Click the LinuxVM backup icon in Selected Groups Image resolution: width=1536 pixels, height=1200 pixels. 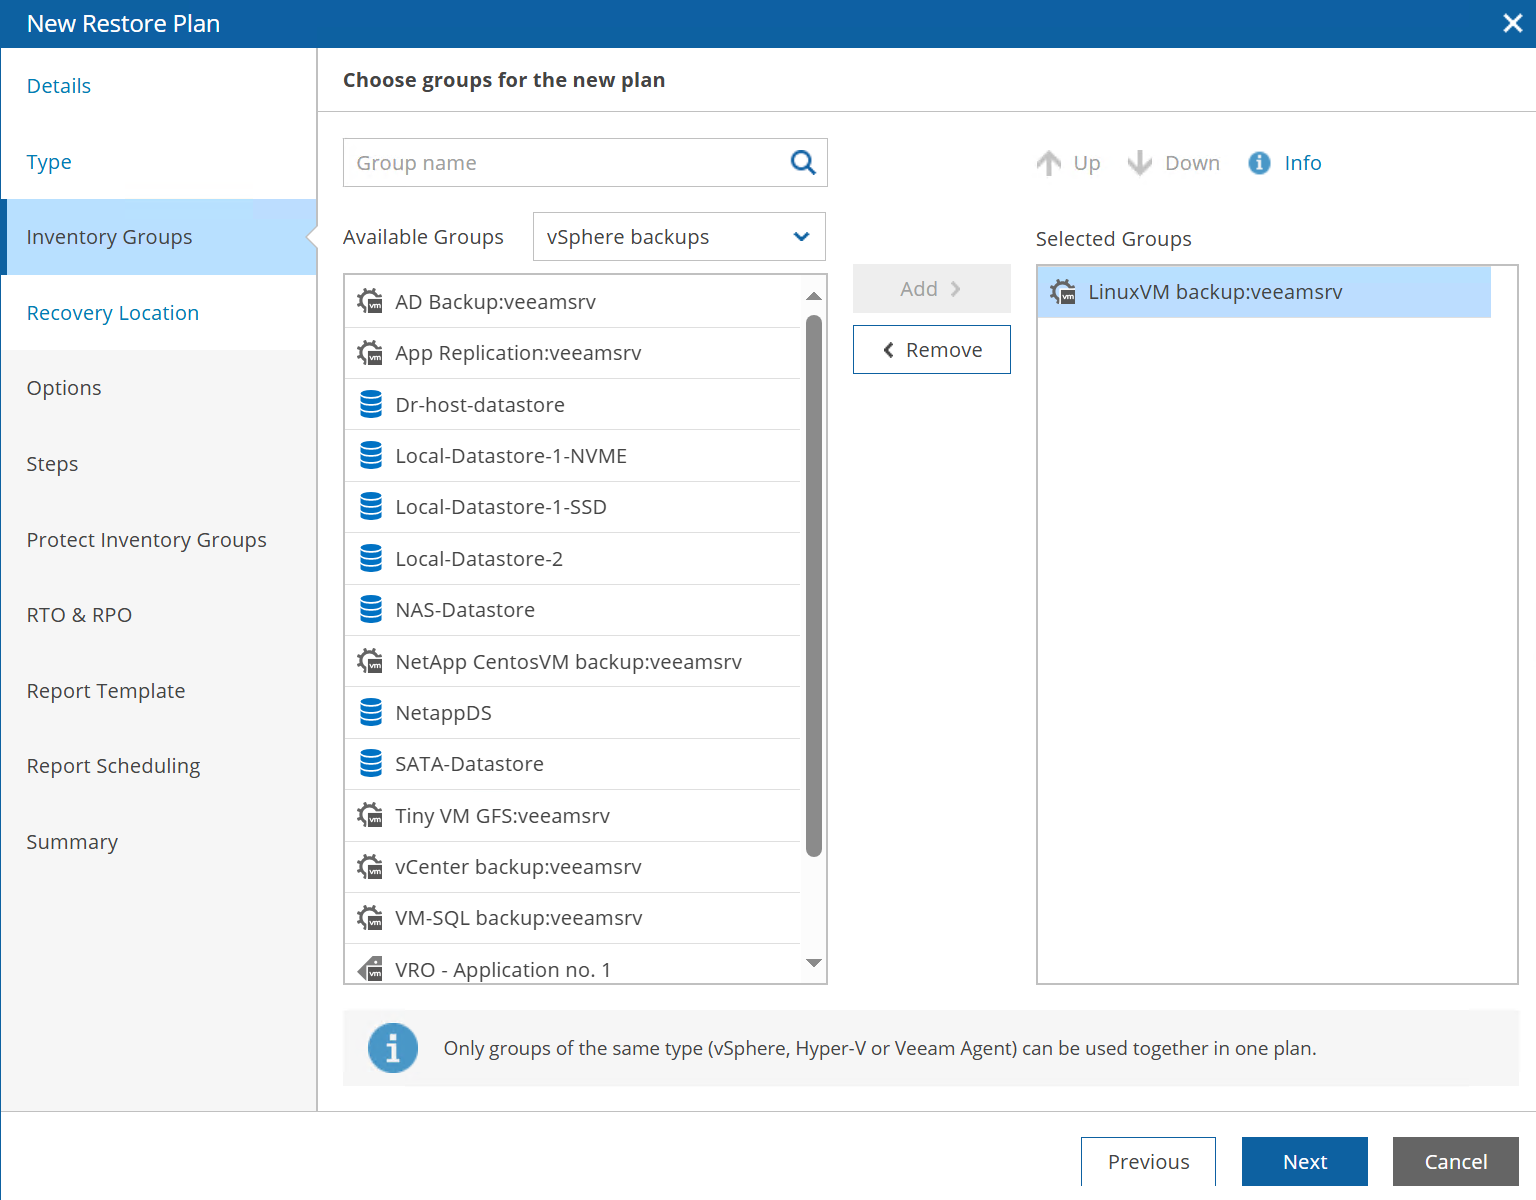click(x=1063, y=292)
